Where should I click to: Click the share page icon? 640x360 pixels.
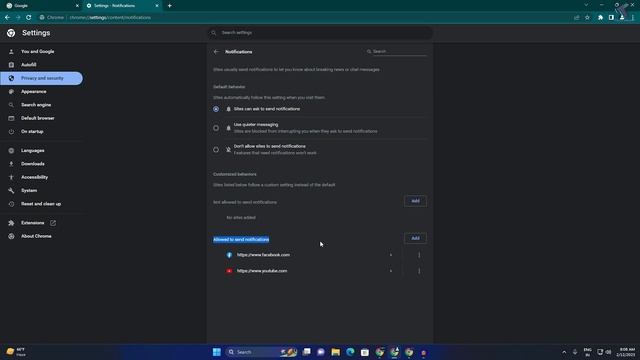click(577, 18)
